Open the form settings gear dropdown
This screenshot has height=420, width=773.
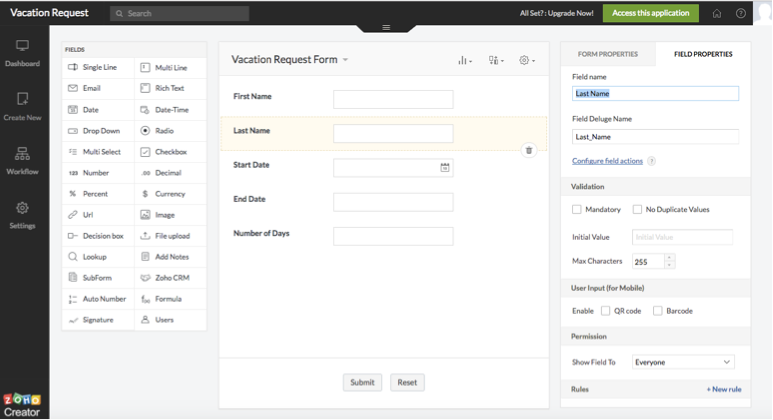pos(527,60)
